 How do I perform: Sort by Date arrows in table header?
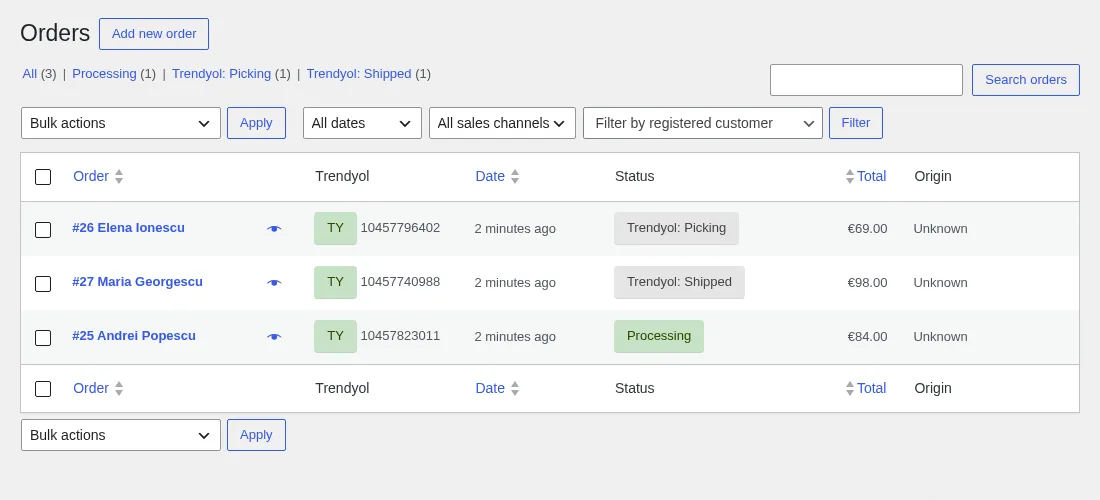[x=515, y=177]
